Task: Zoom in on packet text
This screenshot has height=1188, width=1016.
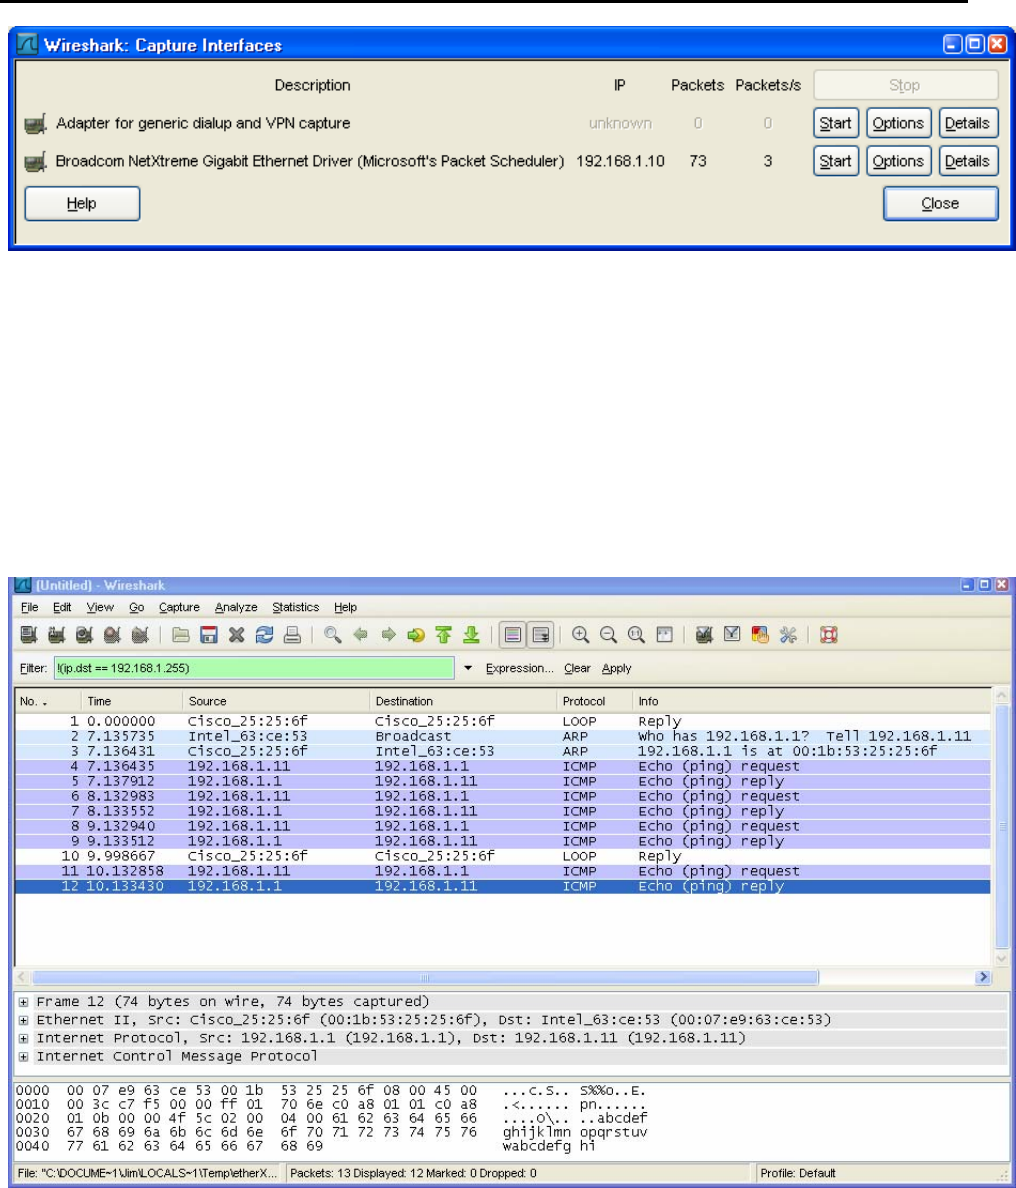Action: click(580, 635)
